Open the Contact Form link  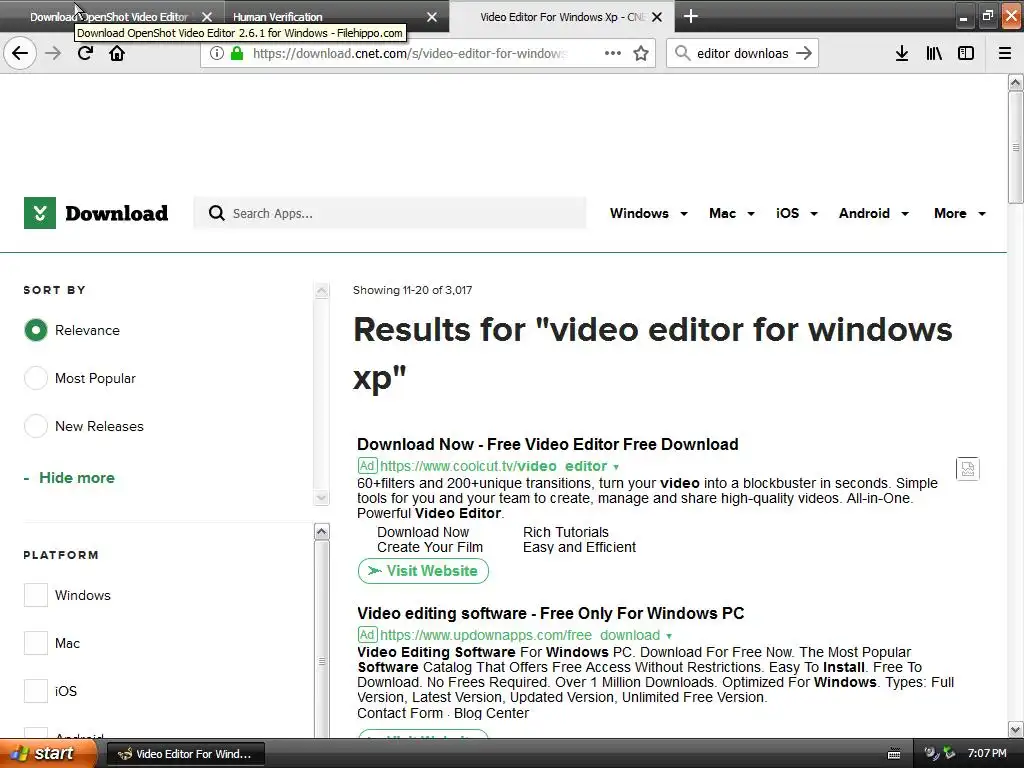(x=400, y=713)
